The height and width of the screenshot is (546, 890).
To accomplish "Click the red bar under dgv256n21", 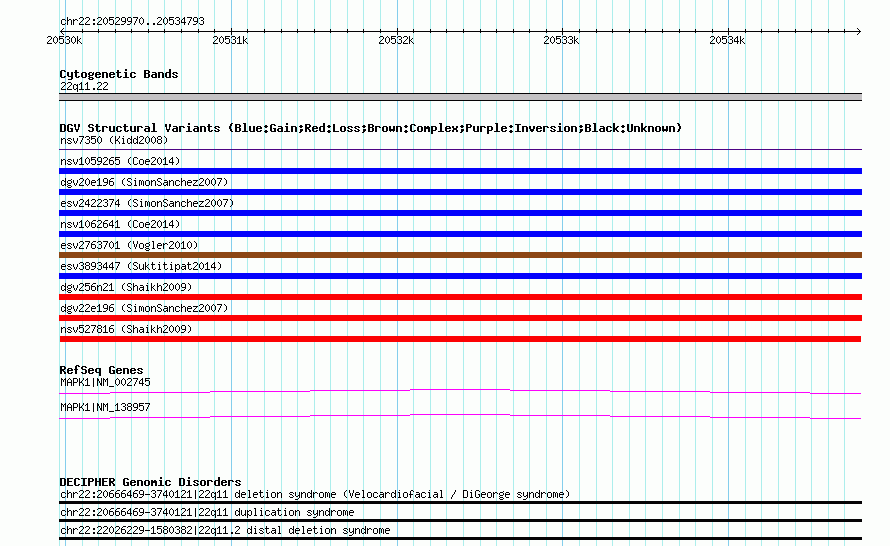I will (x=460, y=297).
